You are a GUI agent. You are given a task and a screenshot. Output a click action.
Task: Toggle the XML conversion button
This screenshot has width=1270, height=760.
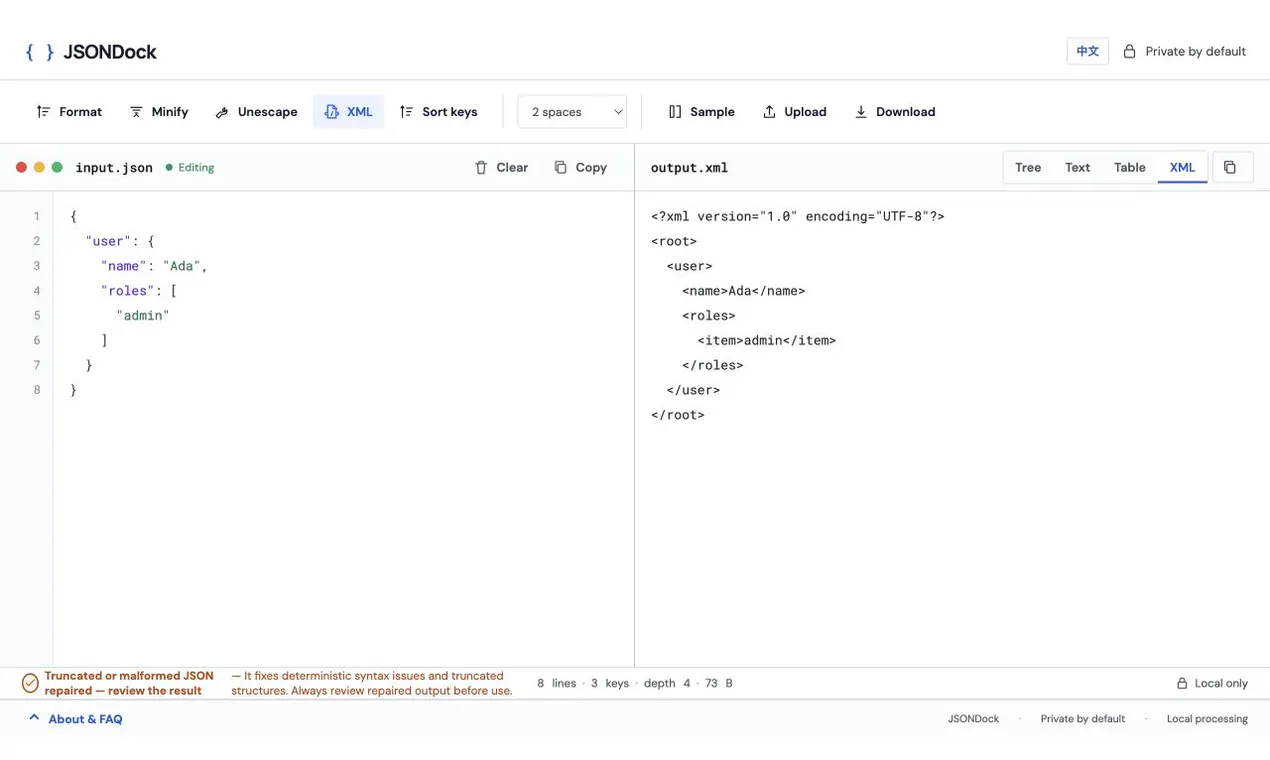[x=348, y=112]
